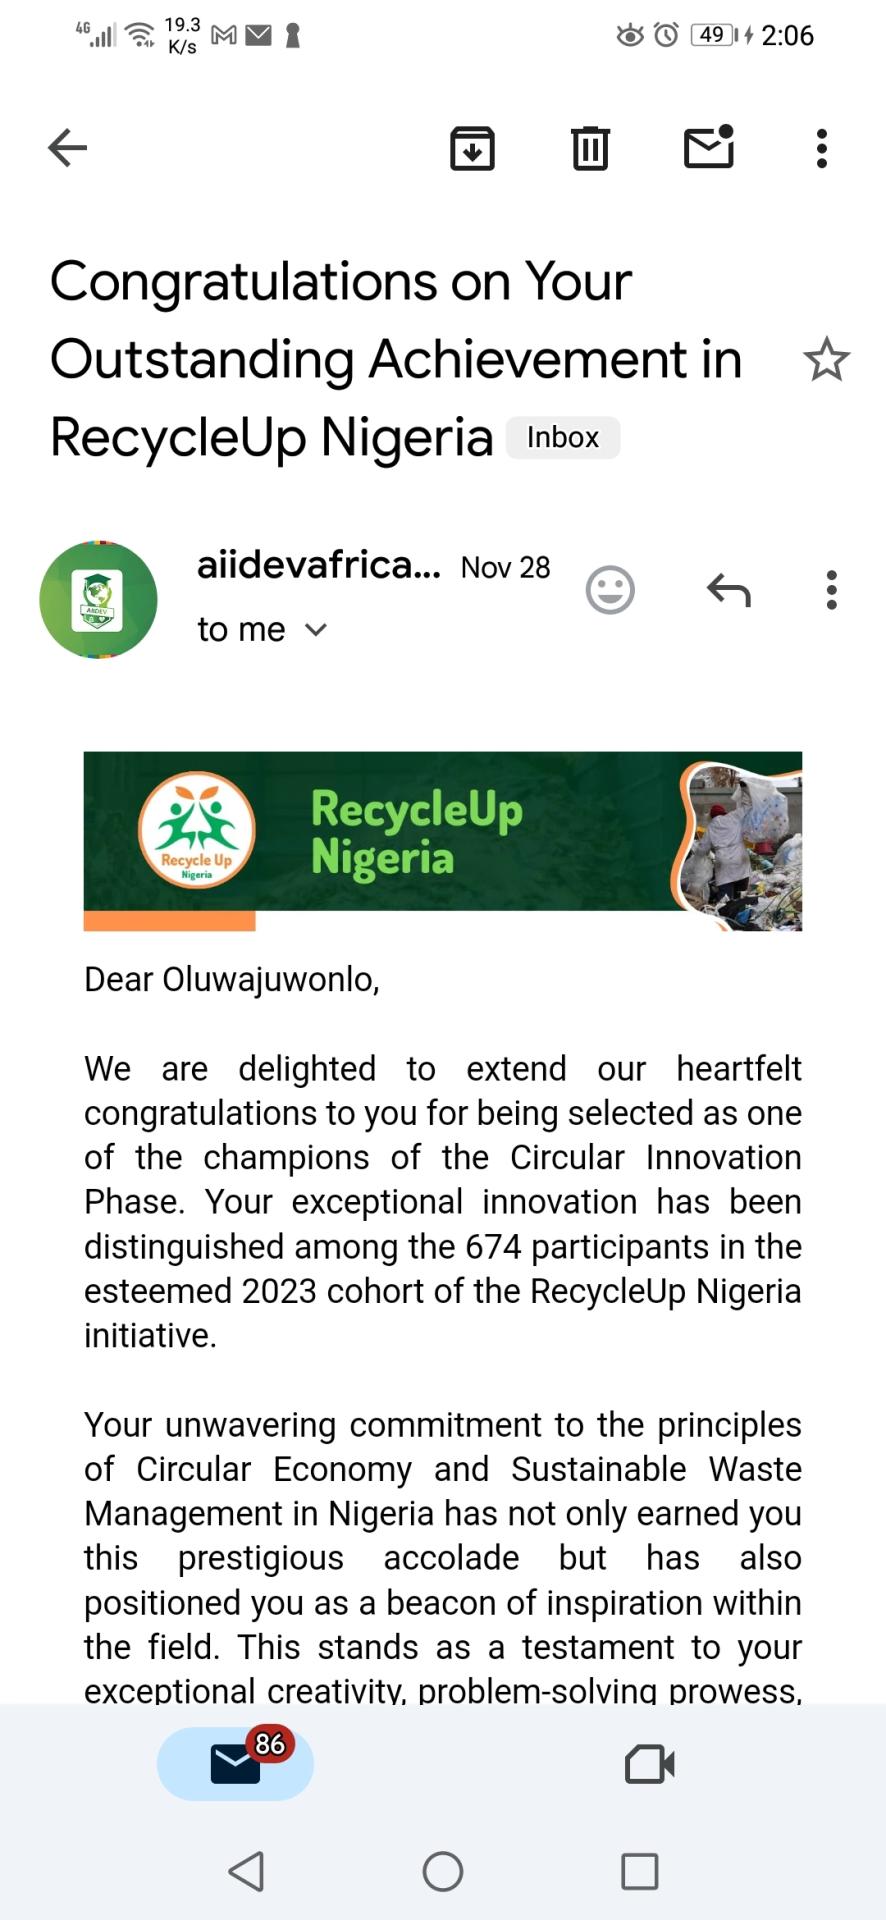Screen dimensions: 886x1920
Task: Mark email as unread
Action: (709, 148)
